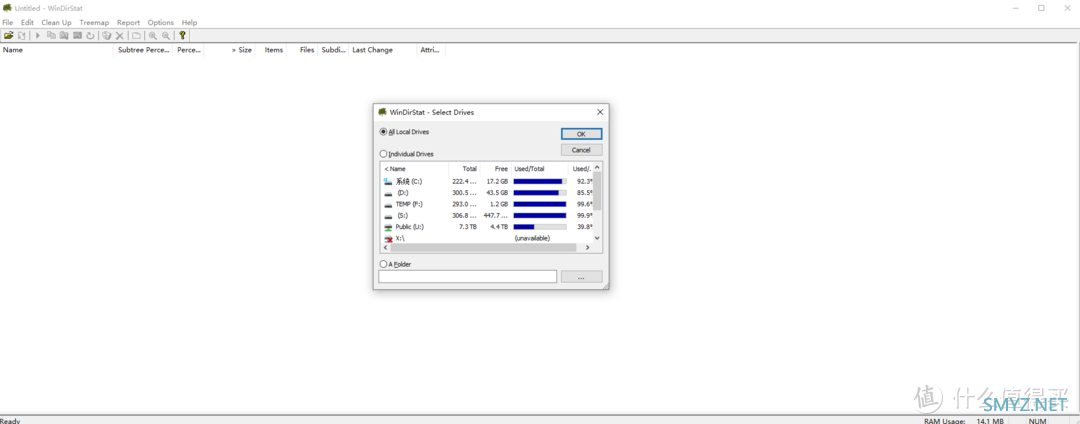
Task: Click the Refresh All toolbar icon
Action: click(x=21, y=35)
